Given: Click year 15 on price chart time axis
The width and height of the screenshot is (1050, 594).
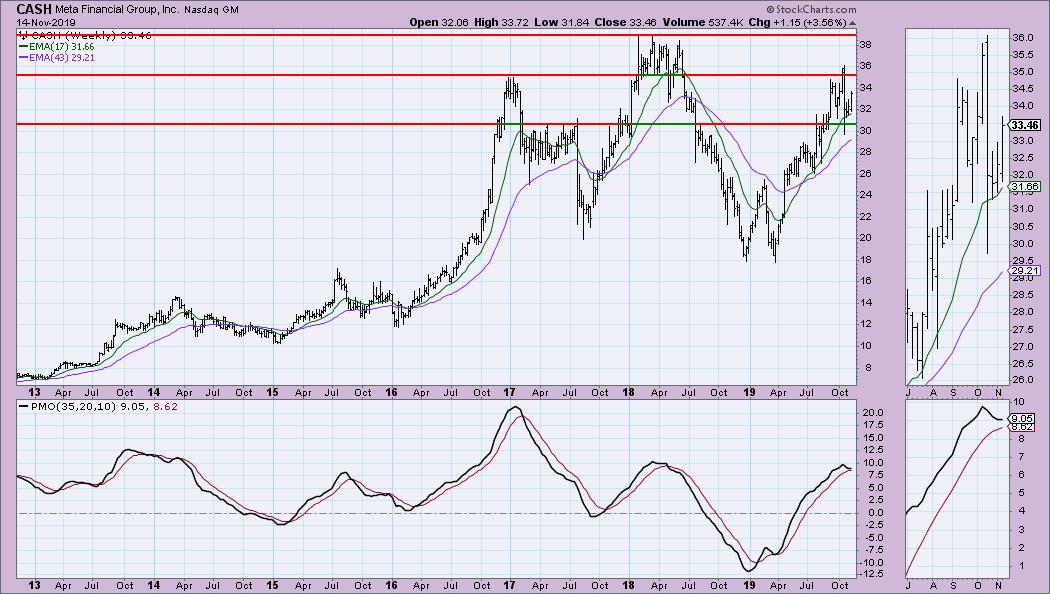Looking at the screenshot, I should [x=272, y=392].
